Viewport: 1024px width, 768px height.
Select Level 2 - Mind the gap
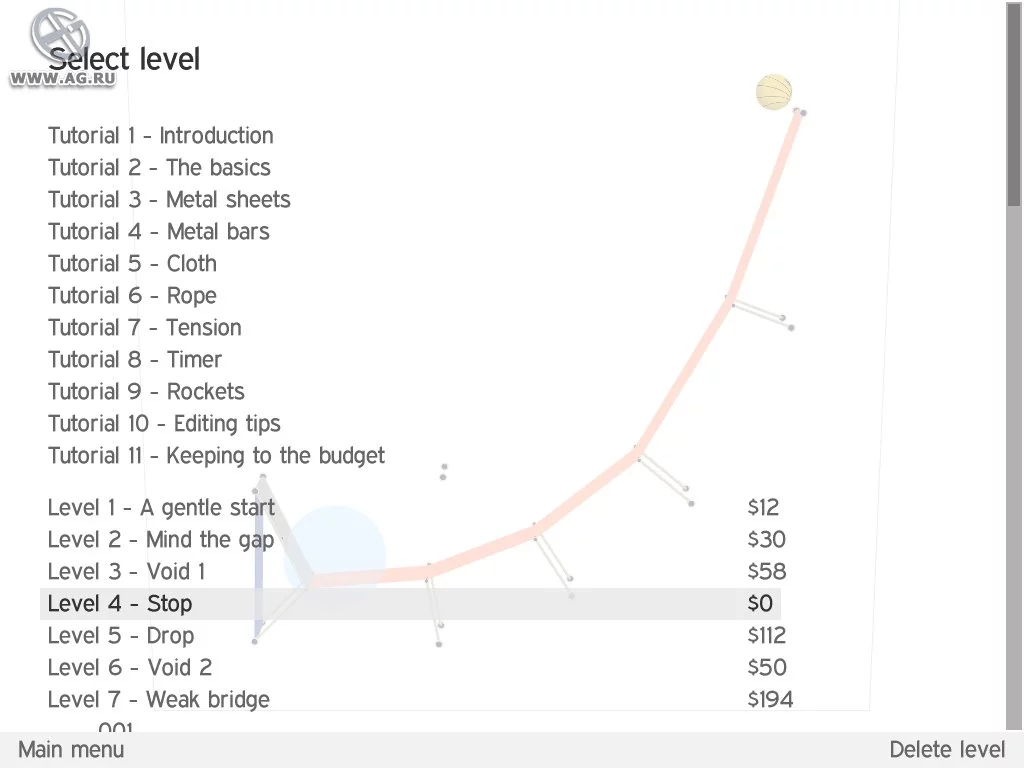[x=160, y=540]
